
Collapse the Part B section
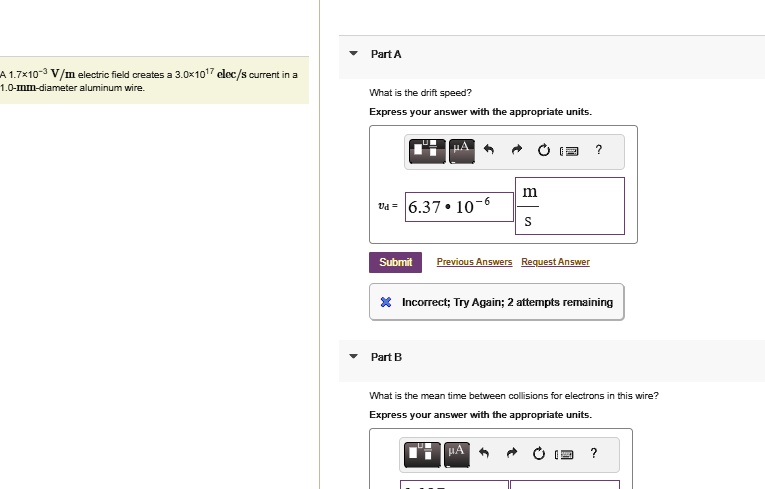(x=354, y=357)
